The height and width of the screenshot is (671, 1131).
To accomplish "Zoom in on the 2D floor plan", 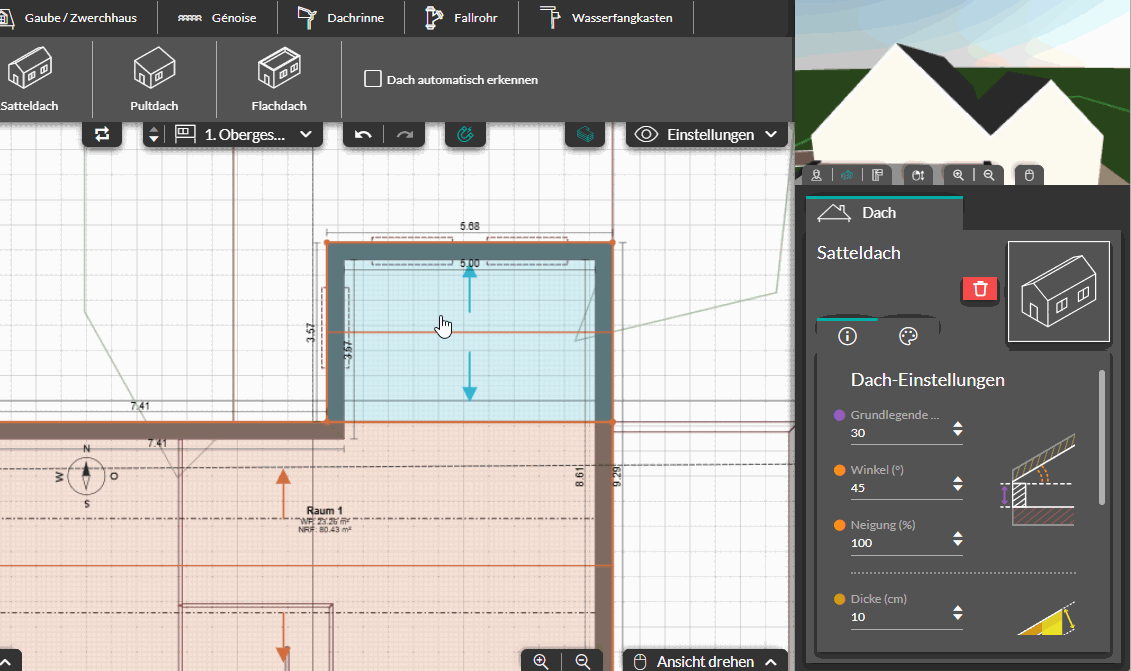I will (x=540, y=661).
